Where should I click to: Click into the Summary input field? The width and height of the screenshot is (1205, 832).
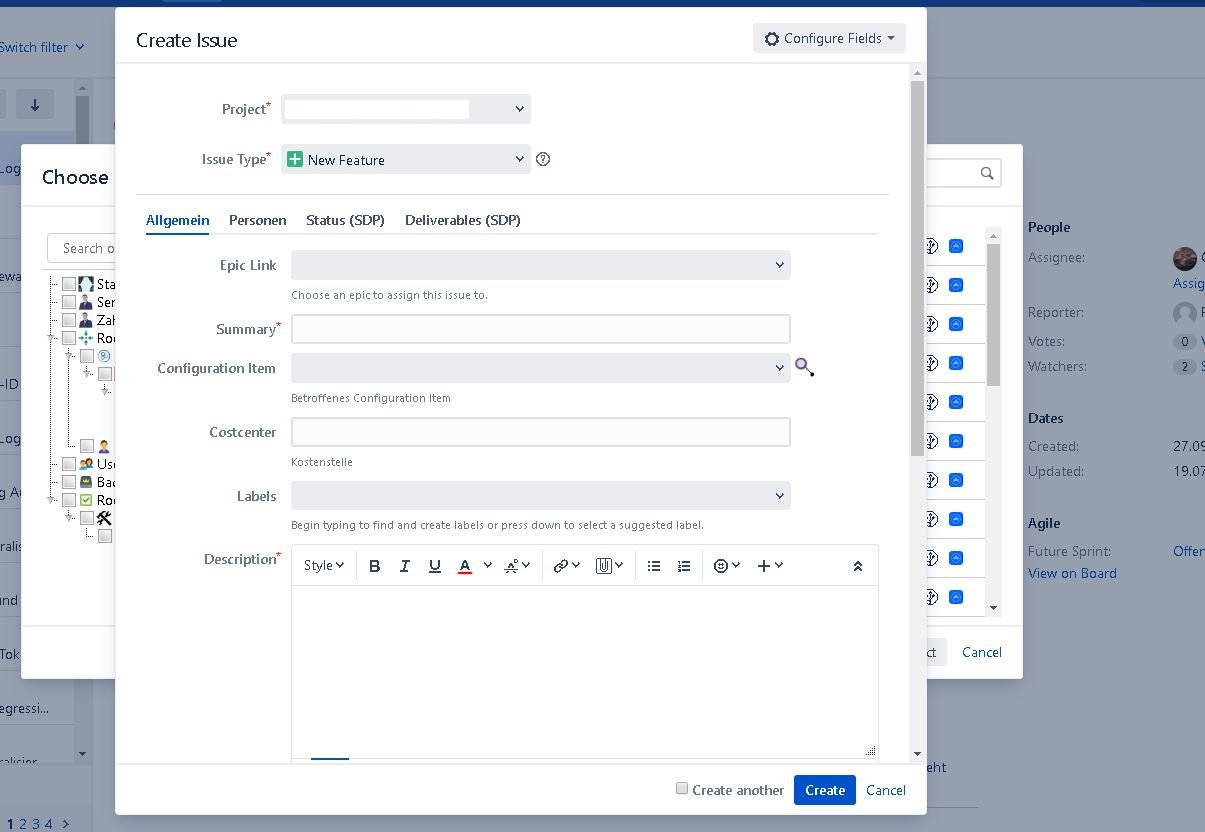click(x=541, y=329)
